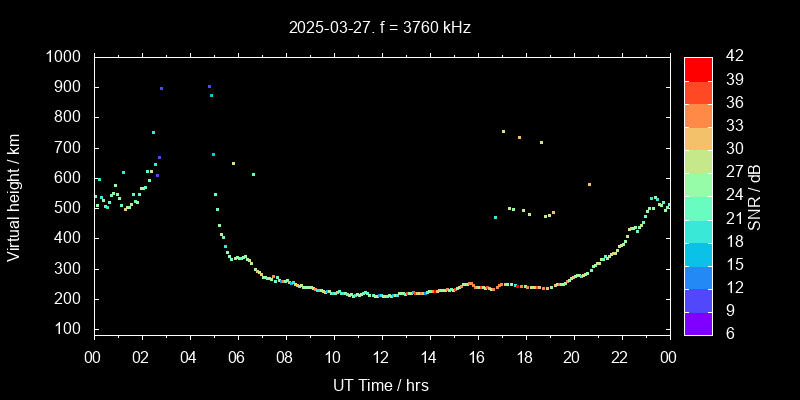Pick the yellow-green swatch between 27 and 30

(x=698, y=160)
